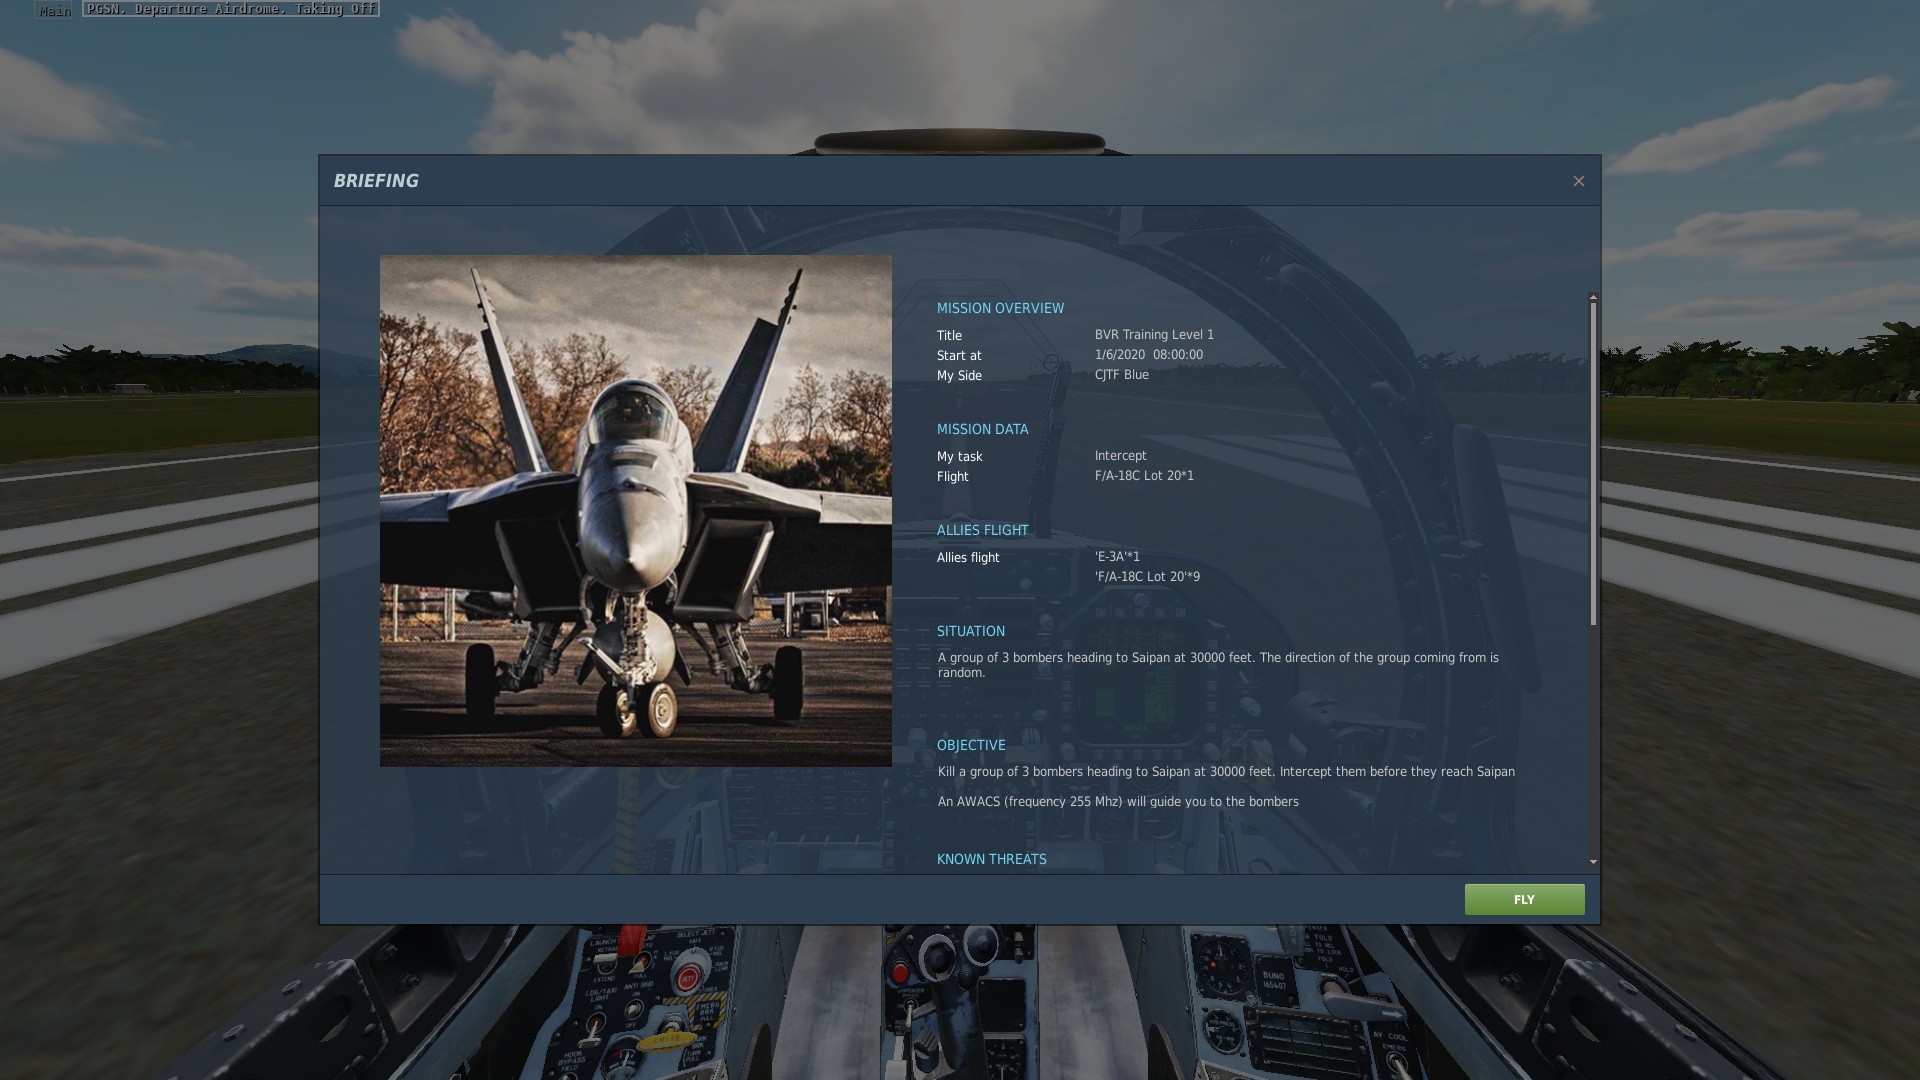This screenshot has height=1080, width=1920.
Task: Click the briefing scrollbar down arrow
Action: click(1593, 861)
